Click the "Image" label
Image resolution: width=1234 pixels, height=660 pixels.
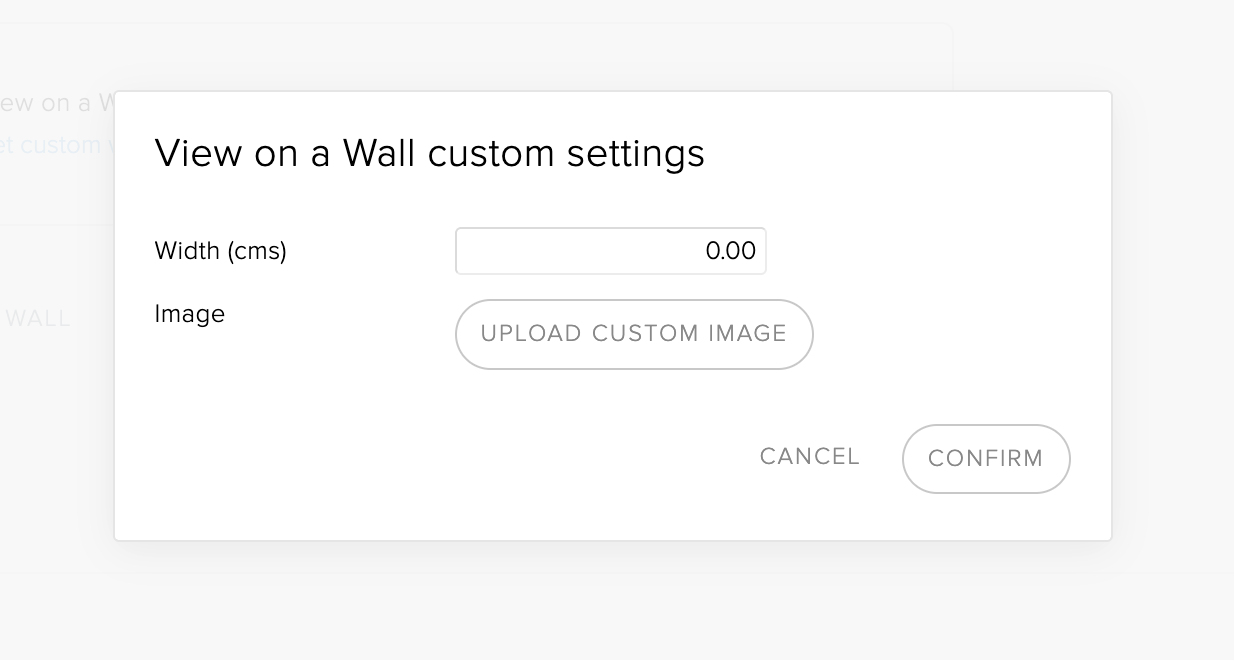point(190,315)
